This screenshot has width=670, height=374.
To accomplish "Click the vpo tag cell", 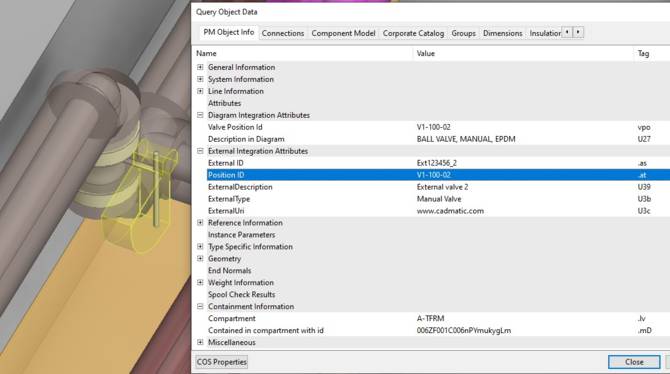I will coord(644,127).
